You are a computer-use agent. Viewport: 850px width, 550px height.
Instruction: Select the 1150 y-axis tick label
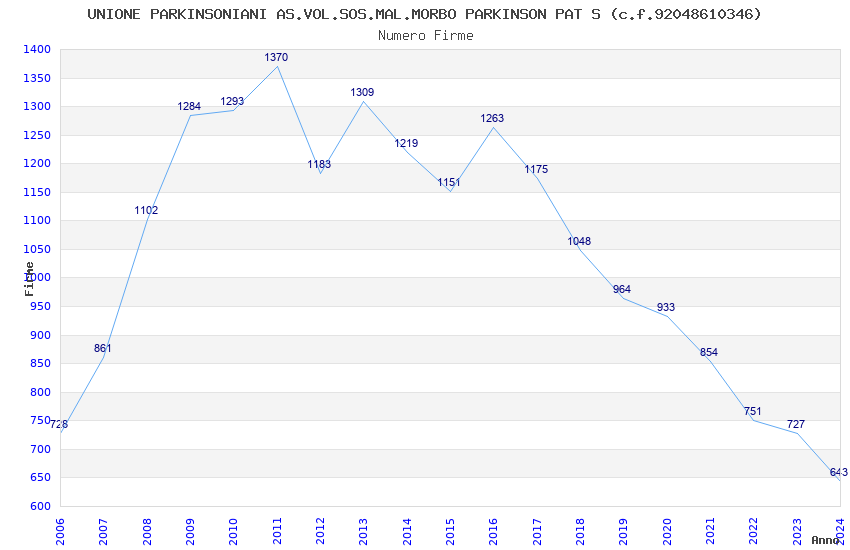coord(37,192)
